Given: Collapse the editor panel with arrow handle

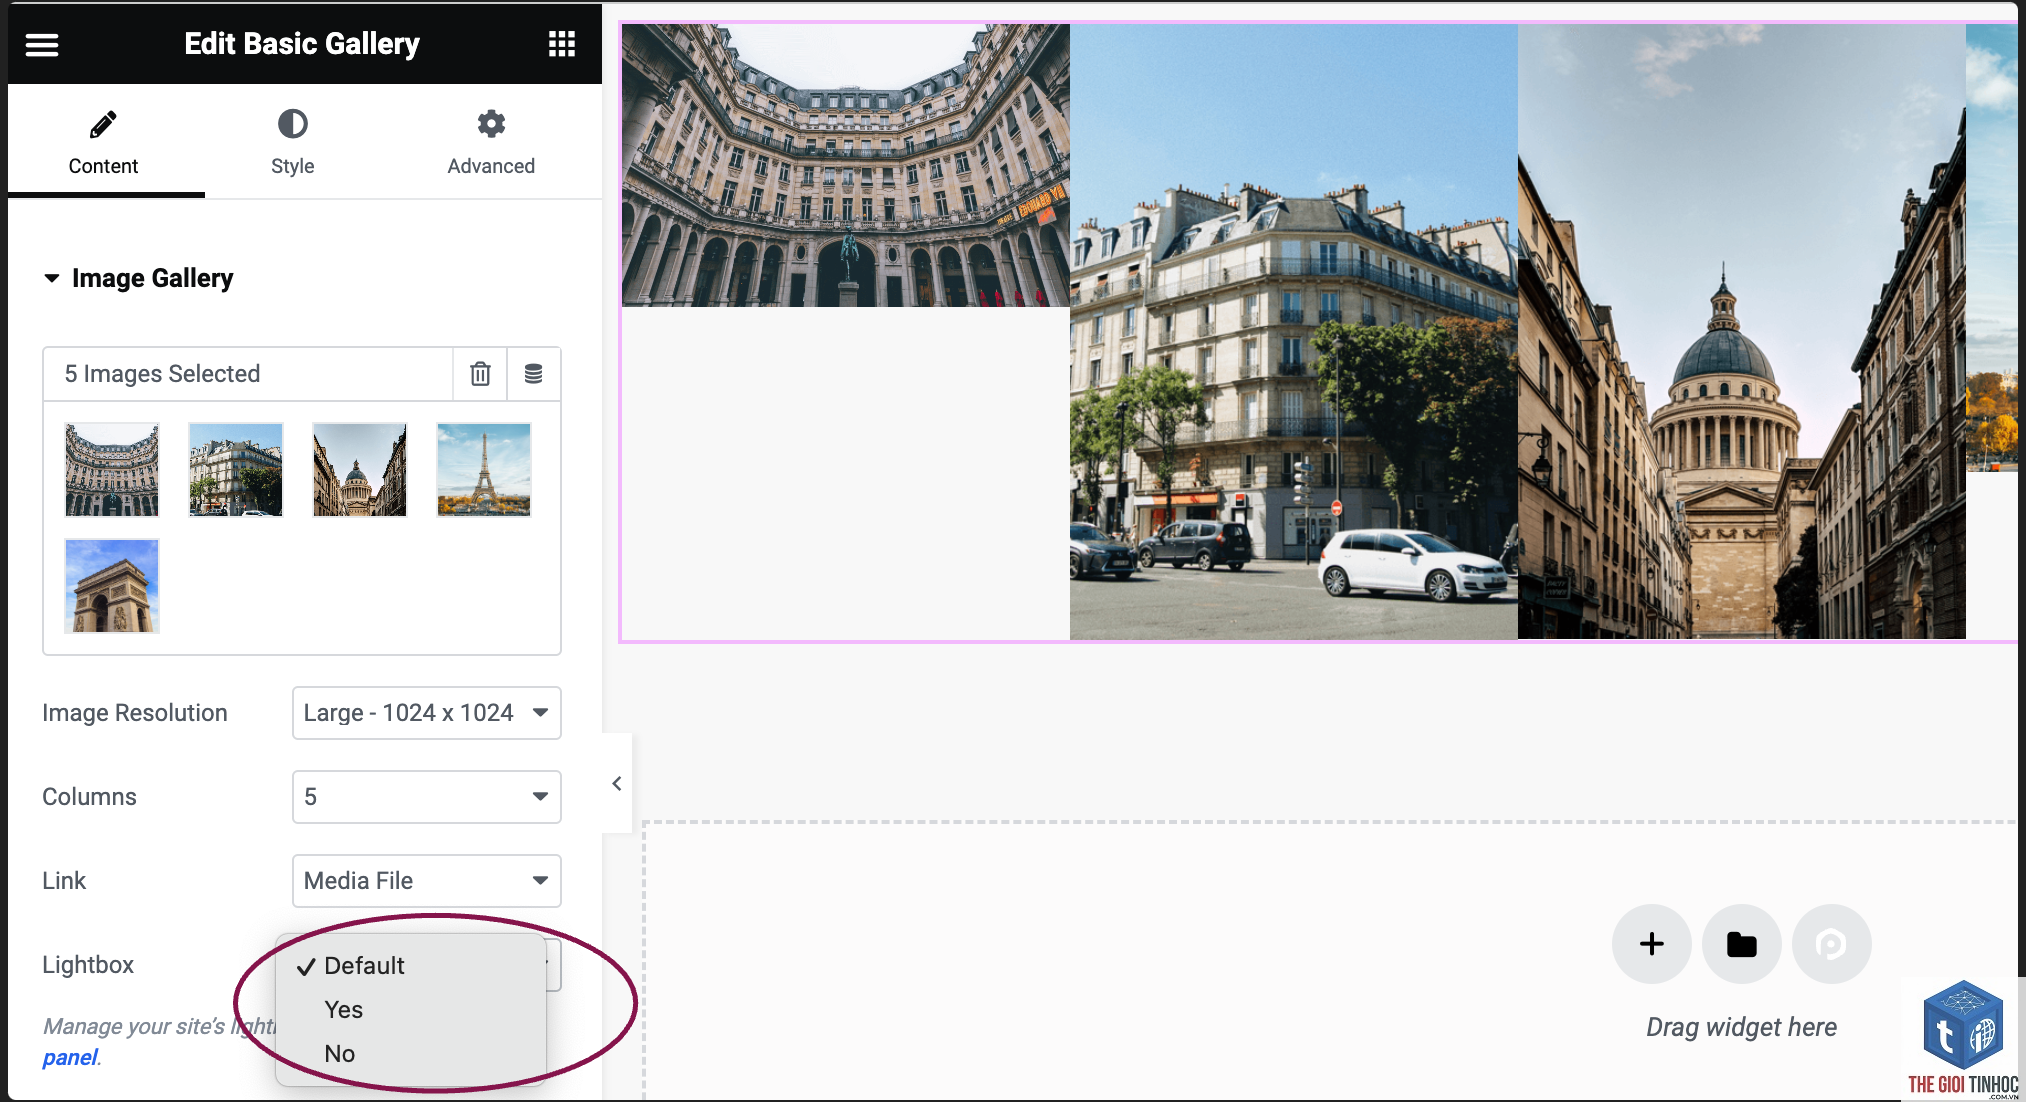Looking at the screenshot, I should pyautogui.click(x=617, y=783).
